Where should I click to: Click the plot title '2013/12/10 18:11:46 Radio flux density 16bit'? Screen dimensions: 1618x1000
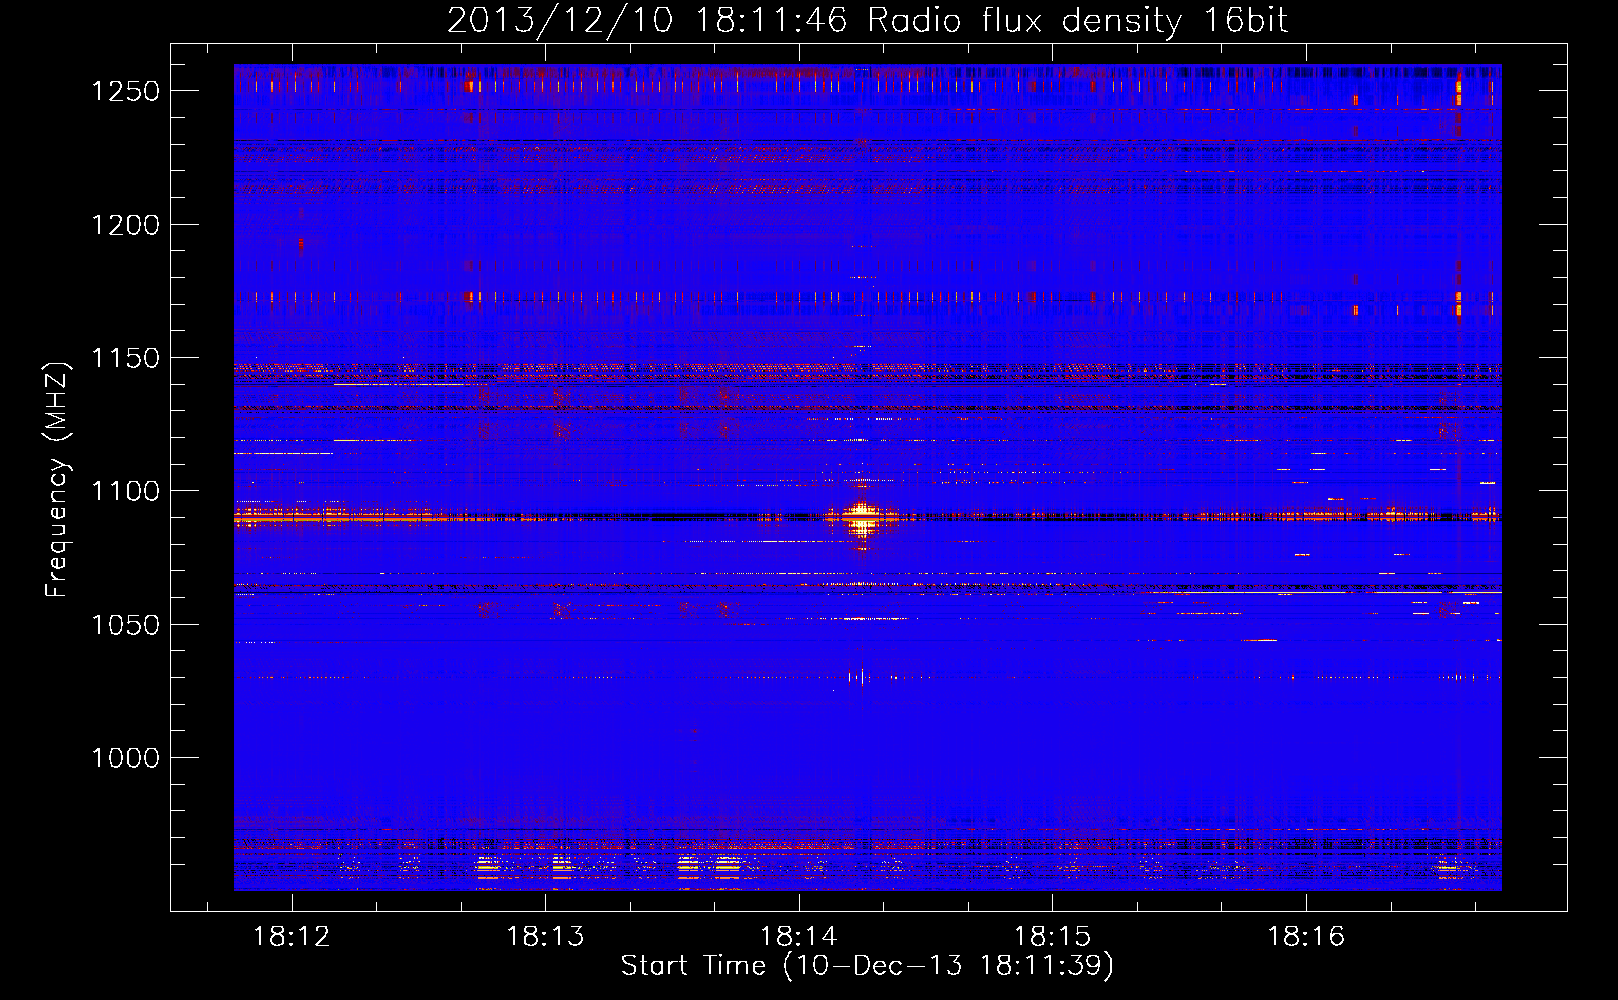[x=867, y=21]
